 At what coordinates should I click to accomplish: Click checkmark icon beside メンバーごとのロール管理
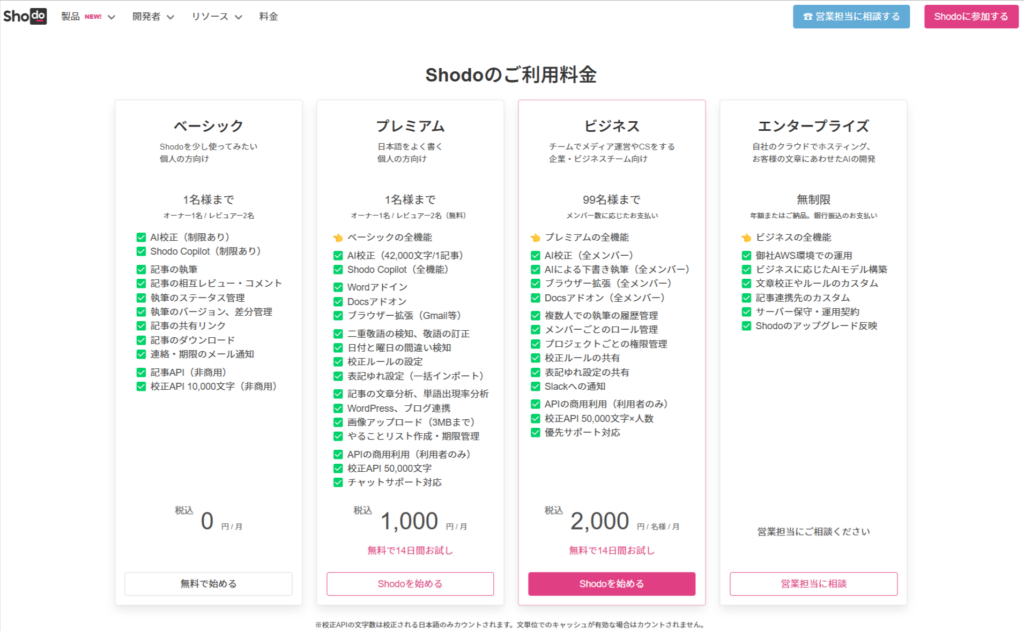(536, 330)
